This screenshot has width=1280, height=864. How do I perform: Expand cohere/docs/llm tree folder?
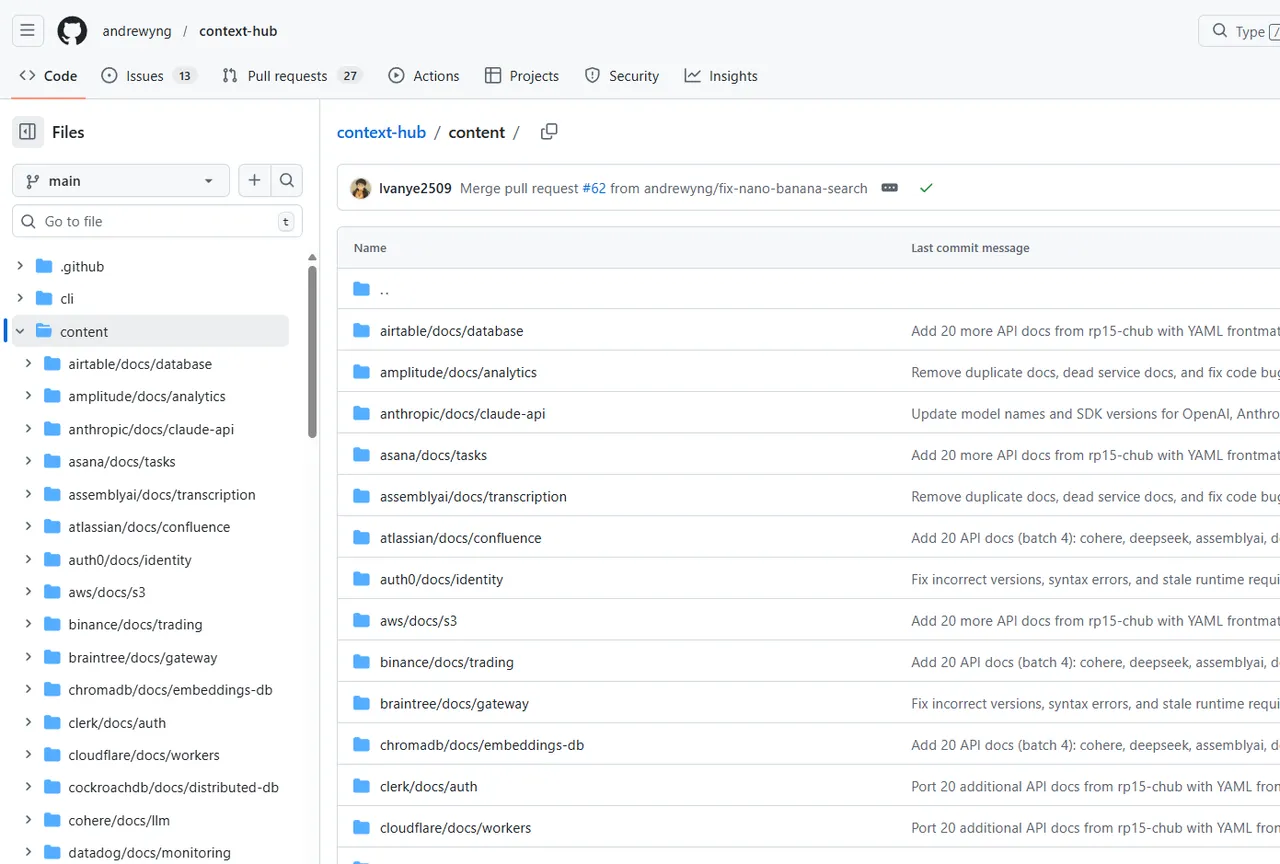[x=29, y=820]
